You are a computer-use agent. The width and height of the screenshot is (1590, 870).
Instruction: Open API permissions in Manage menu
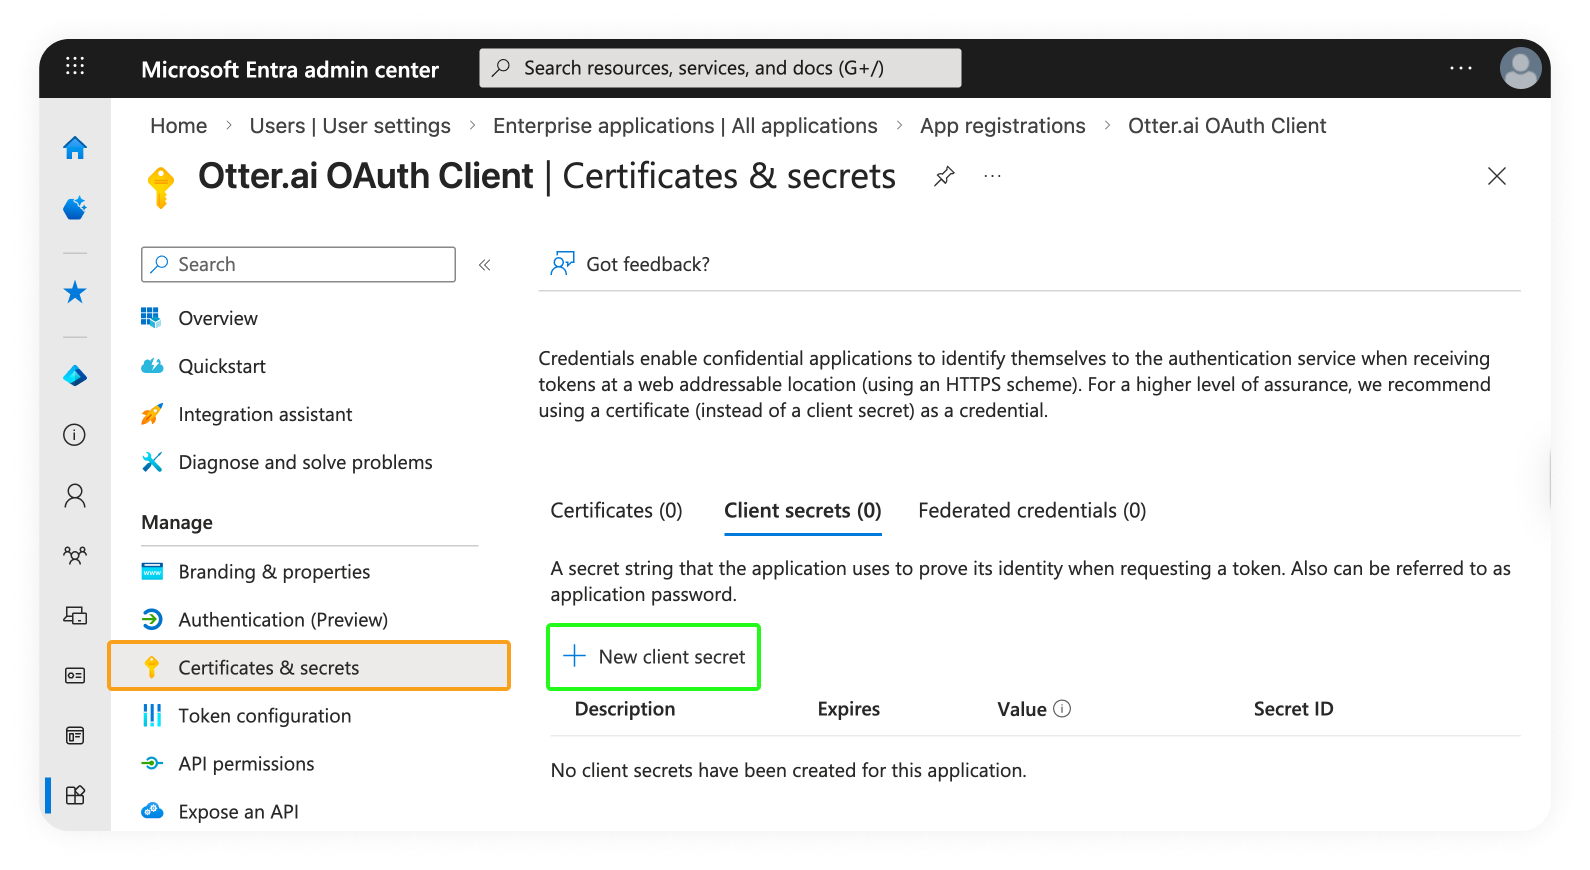tap(246, 764)
